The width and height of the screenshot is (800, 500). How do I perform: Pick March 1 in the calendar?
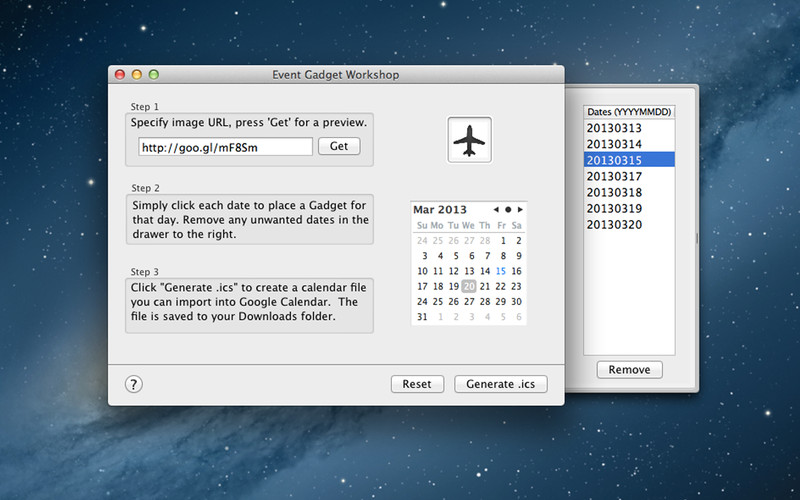[503, 241]
